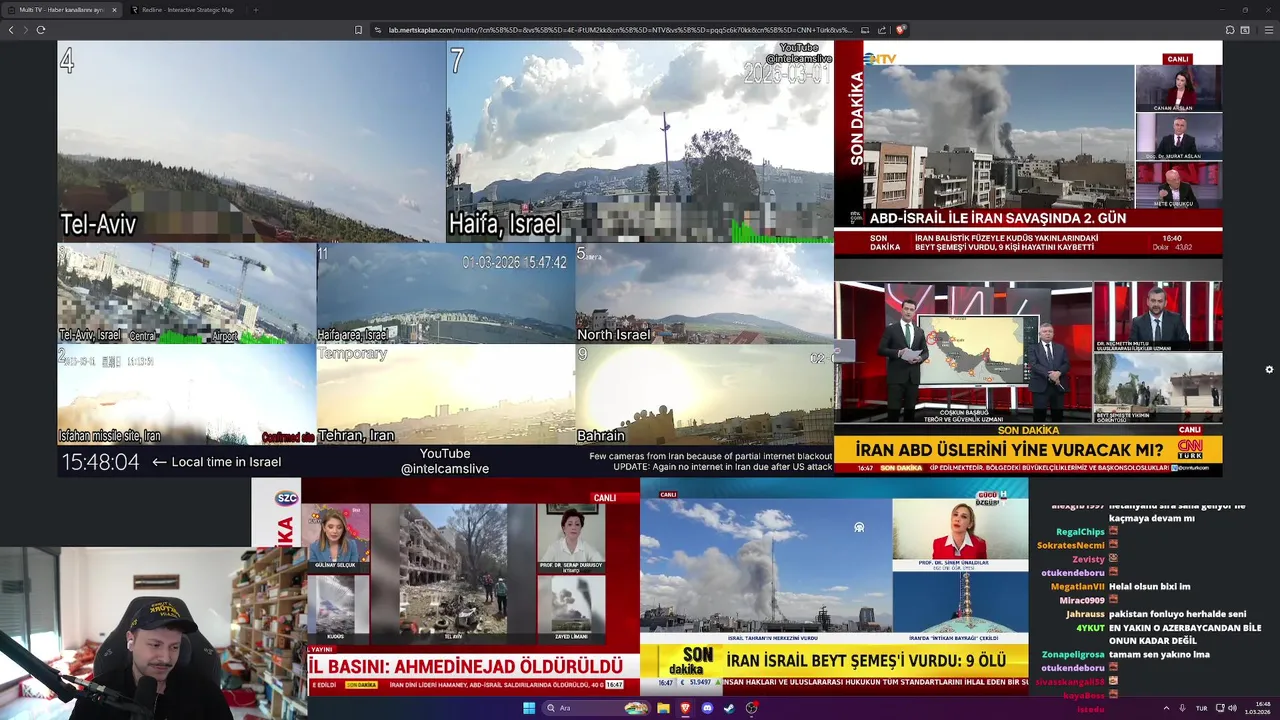Go forward with the browser forward arrow

[x=26, y=30]
